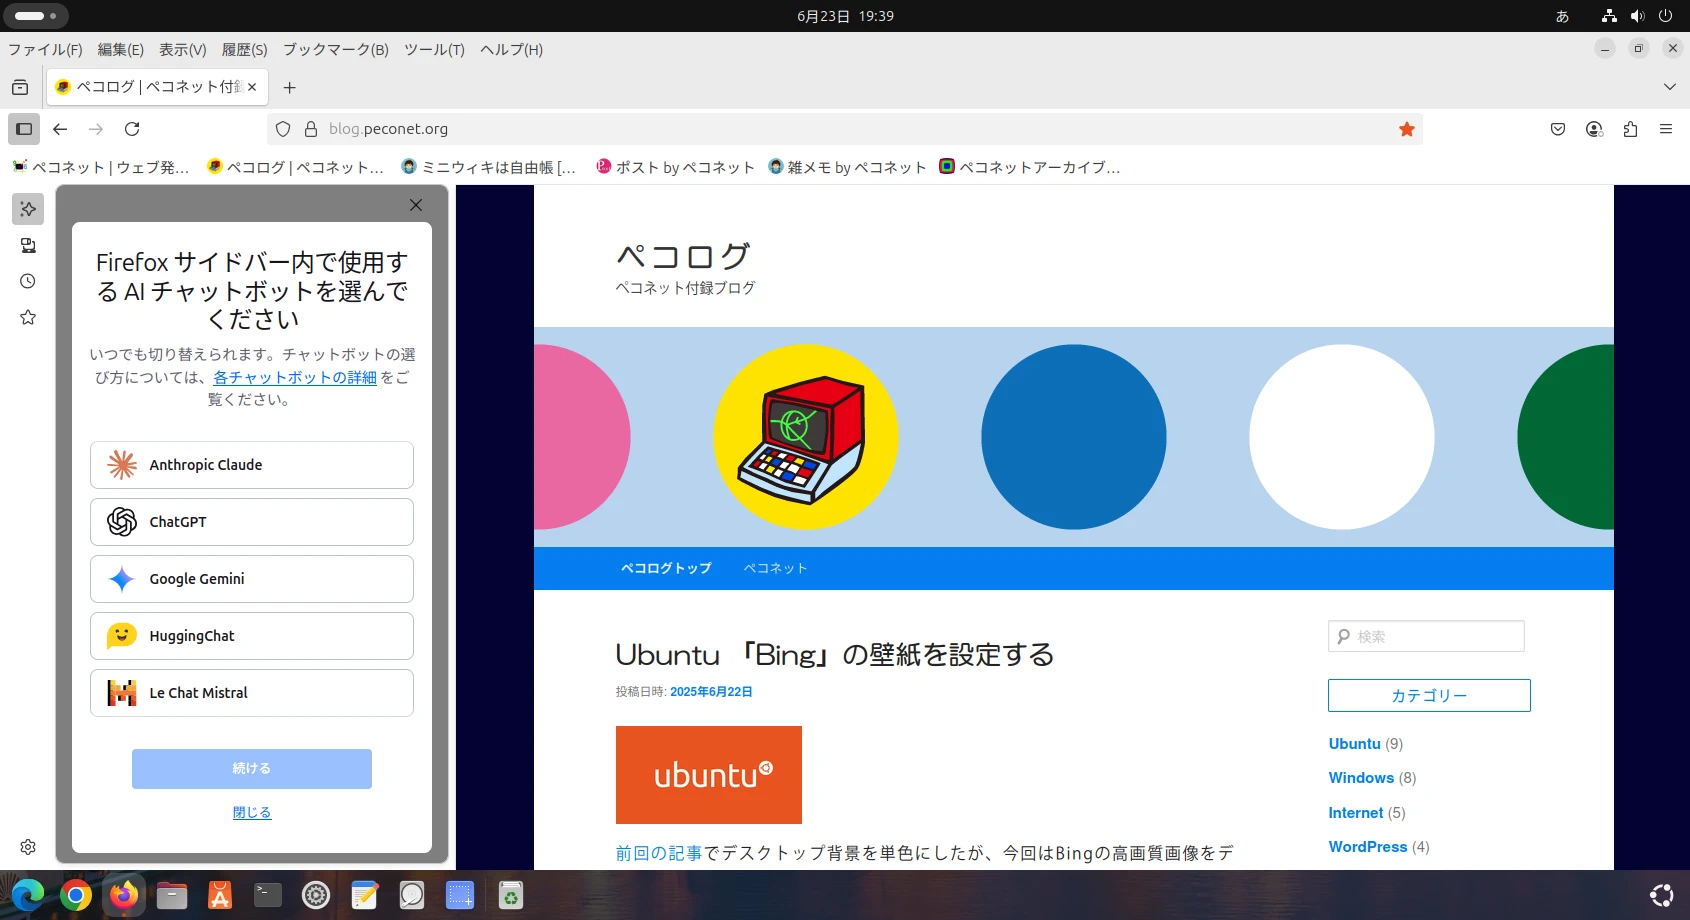Screen dimensions: 1690x920
Task: Click the 閉じる link in chatbot panel
Action: click(x=252, y=813)
